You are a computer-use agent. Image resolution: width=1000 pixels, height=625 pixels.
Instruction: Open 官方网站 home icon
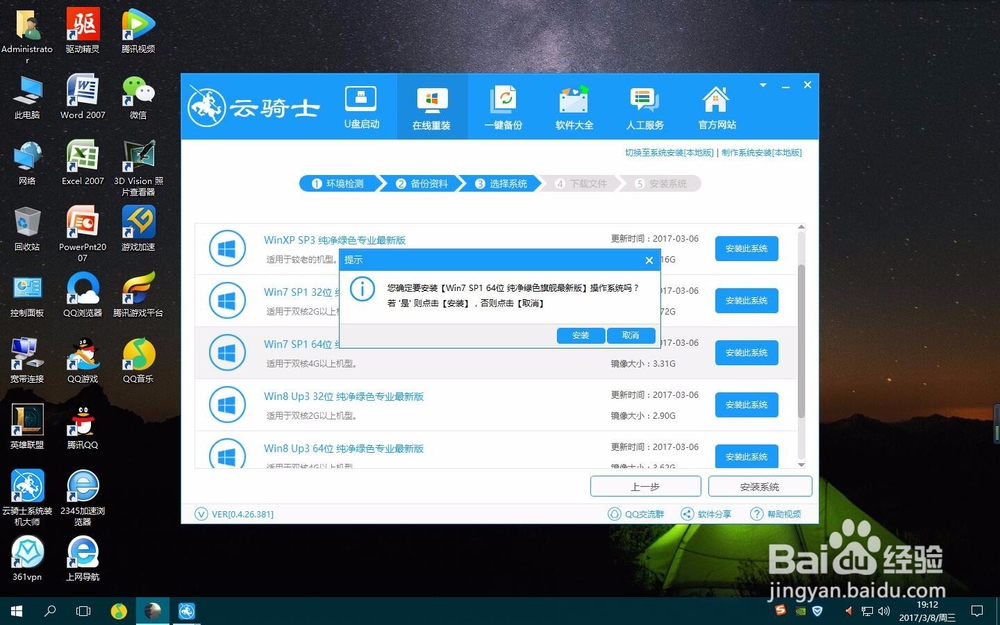click(716, 100)
